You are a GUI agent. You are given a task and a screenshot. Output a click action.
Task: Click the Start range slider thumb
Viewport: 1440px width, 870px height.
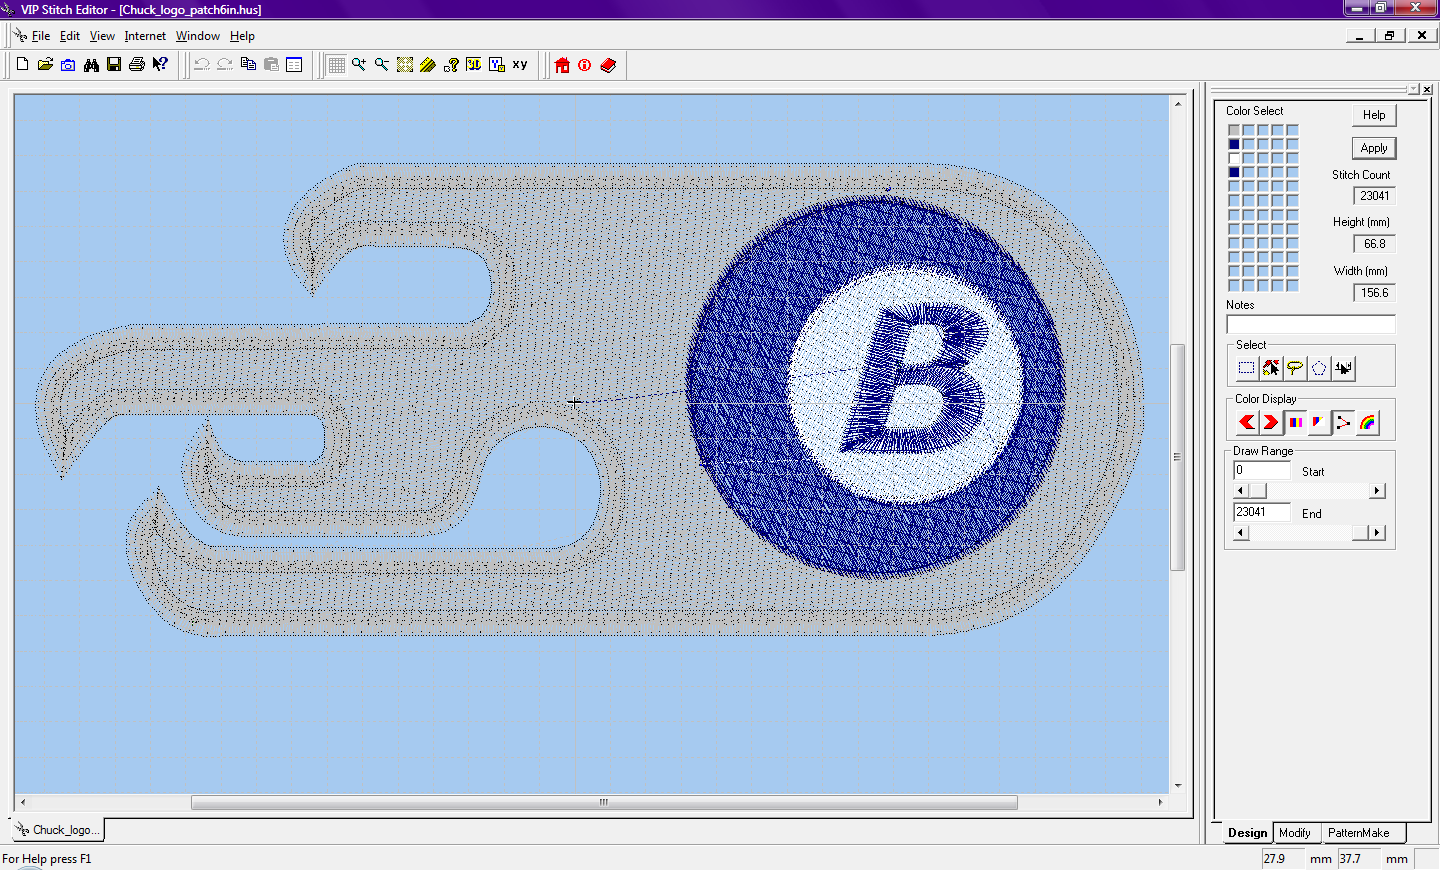tap(1258, 491)
